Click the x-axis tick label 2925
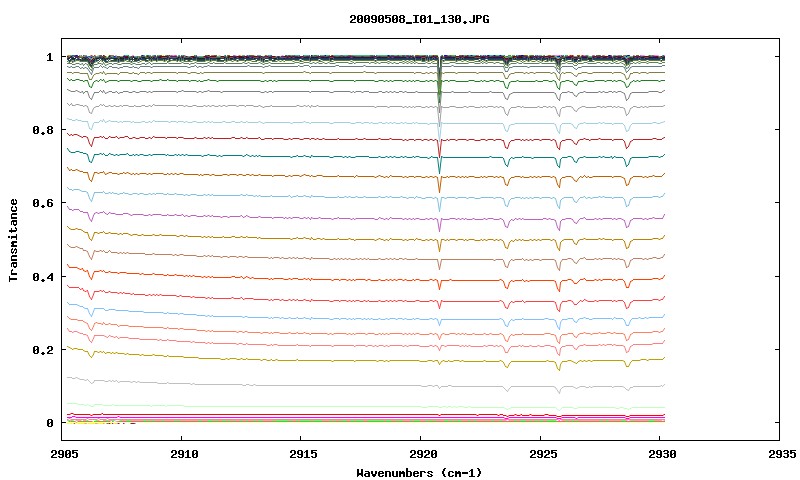Screen dimensions: 800x480 pyautogui.click(x=543, y=454)
